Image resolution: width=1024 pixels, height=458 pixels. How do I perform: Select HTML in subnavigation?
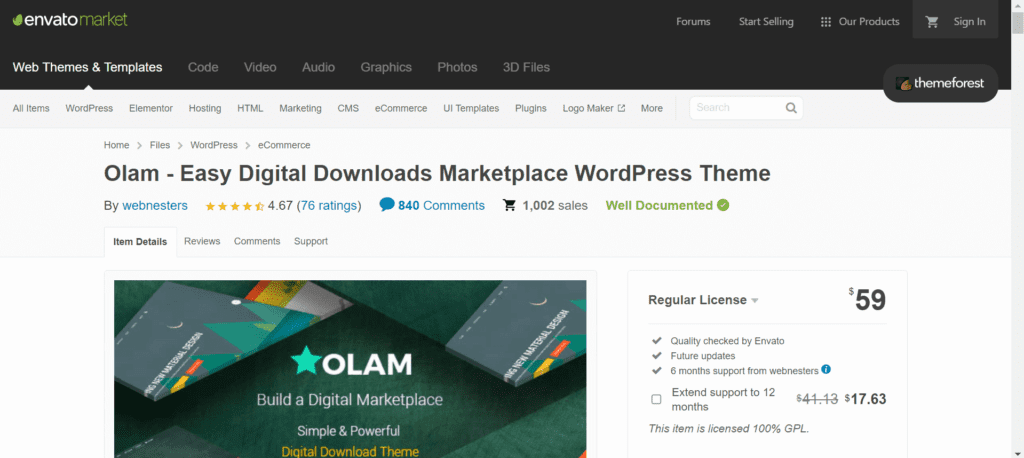(250, 108)
